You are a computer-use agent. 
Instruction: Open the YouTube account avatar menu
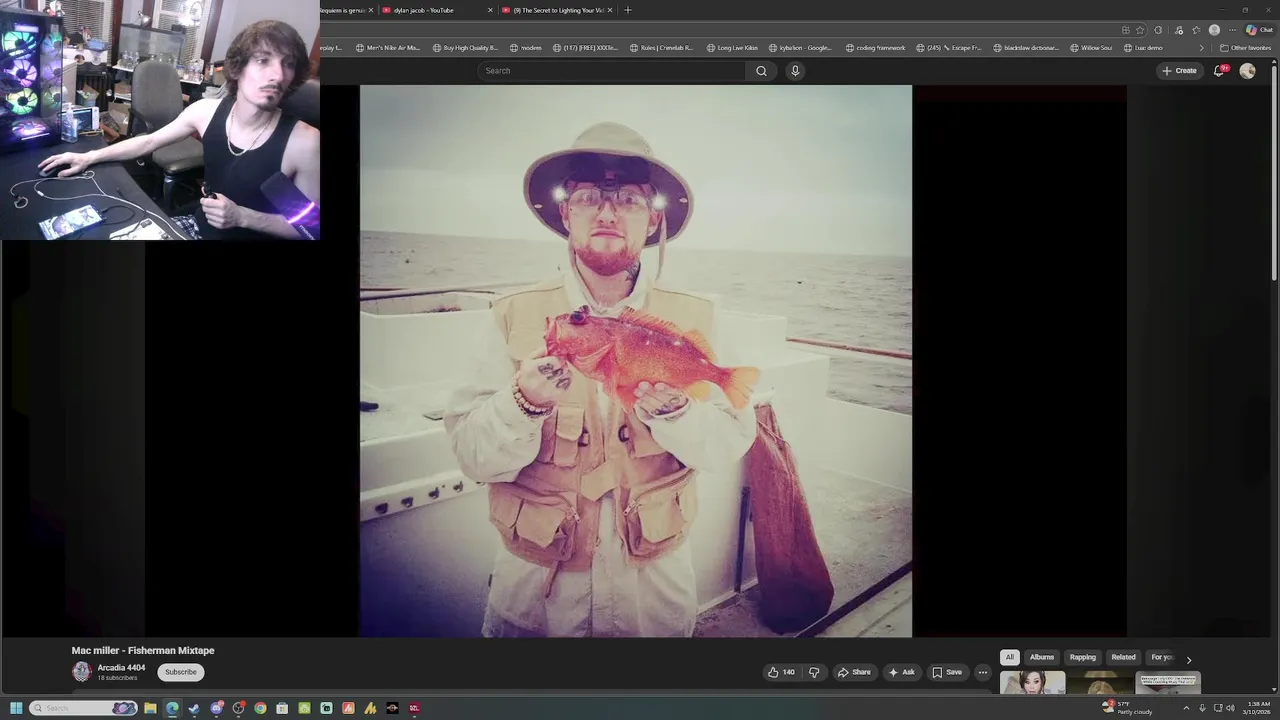(x=1247, y=71)
